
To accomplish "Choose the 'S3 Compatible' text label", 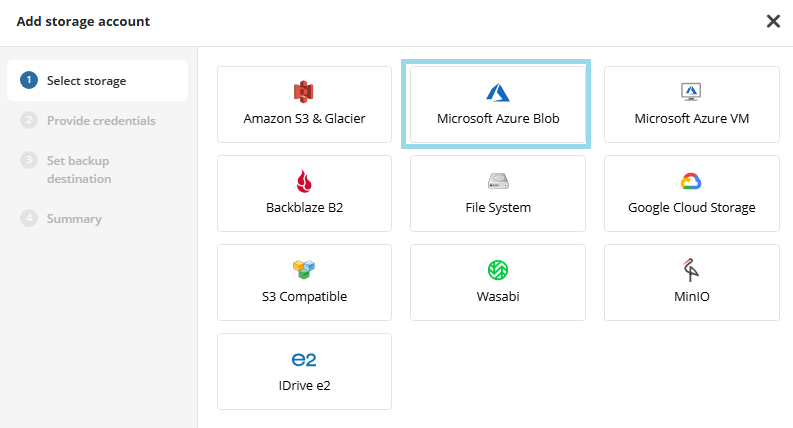I will pos(304,296).
